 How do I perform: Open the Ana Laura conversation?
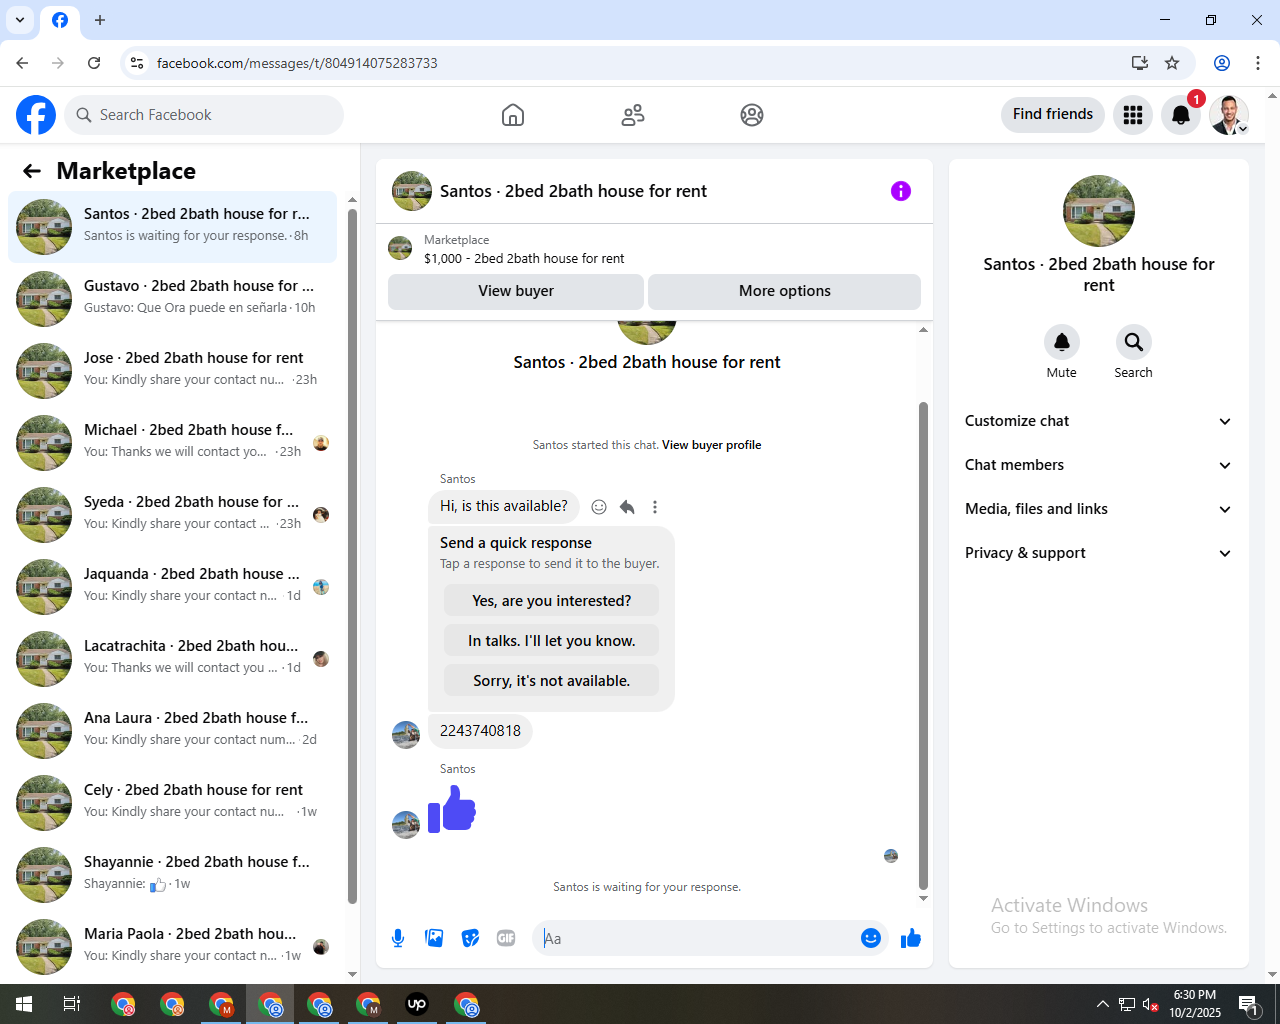pyautogui.click(x=172, y=729)
